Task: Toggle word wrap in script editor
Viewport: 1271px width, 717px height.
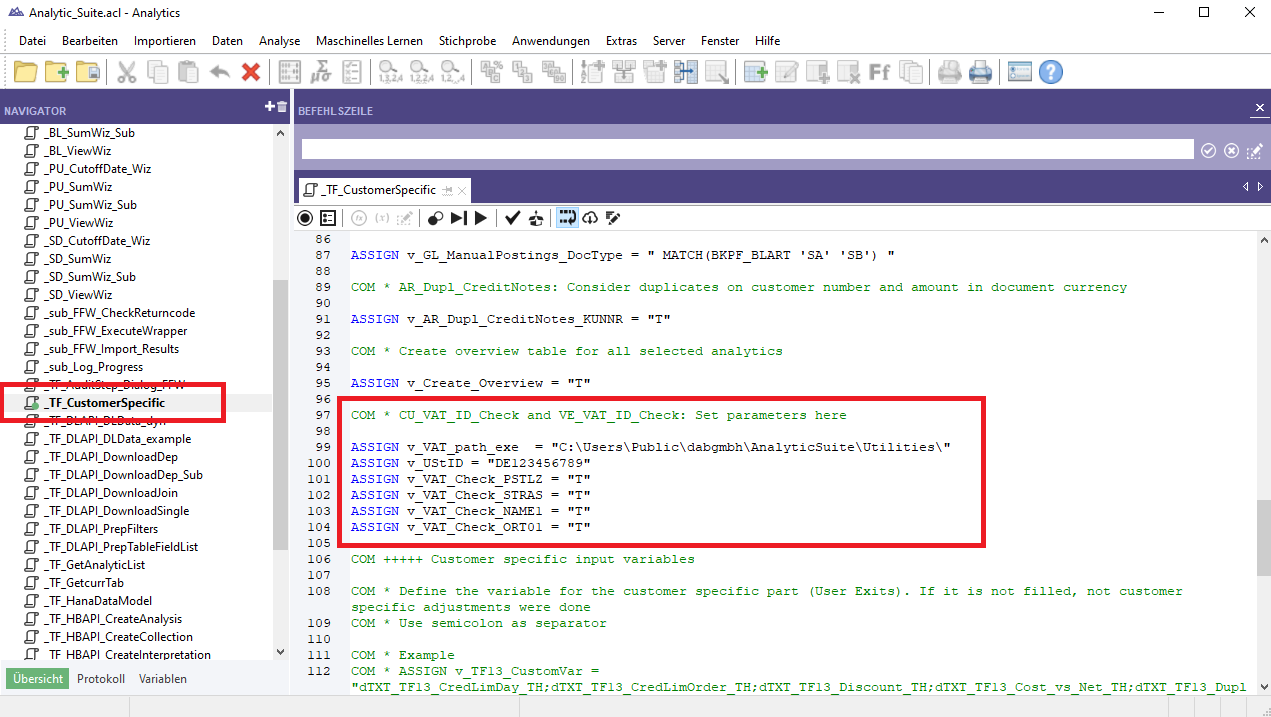Action: [567, 218]
